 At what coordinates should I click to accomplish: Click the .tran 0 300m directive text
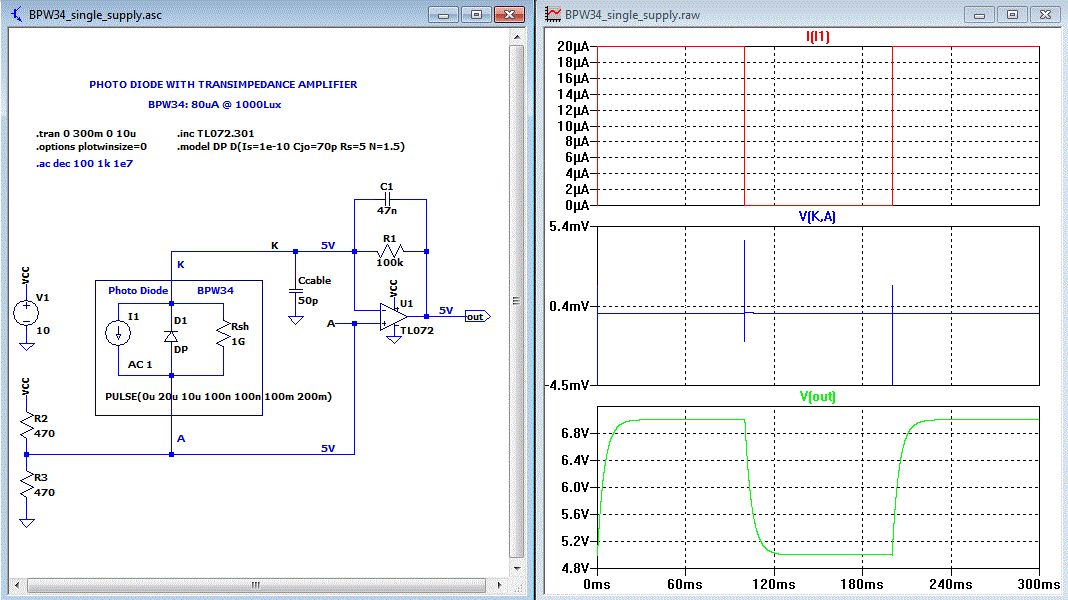point(85,133)
